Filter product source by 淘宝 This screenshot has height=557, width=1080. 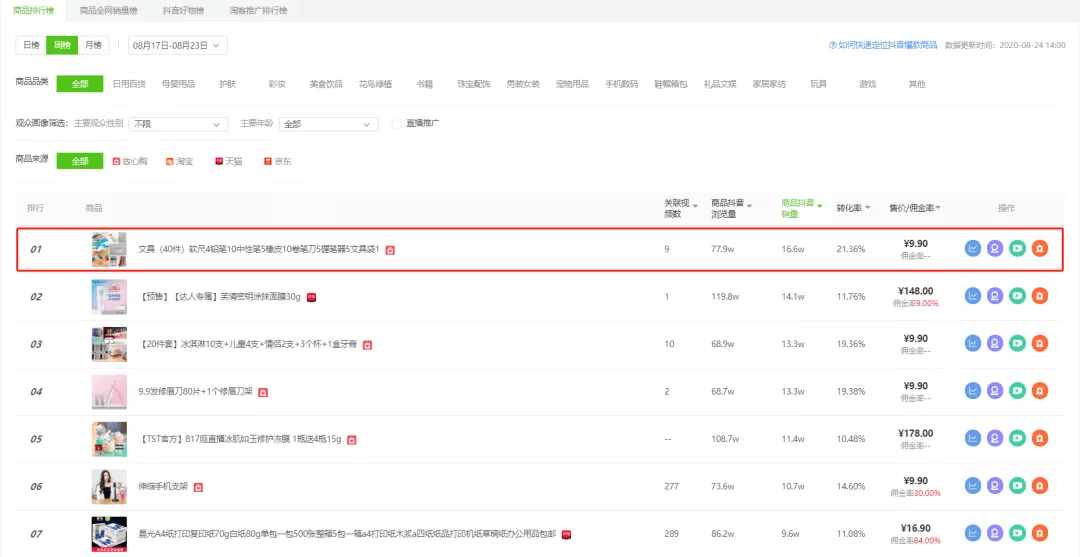coord(179,161)
